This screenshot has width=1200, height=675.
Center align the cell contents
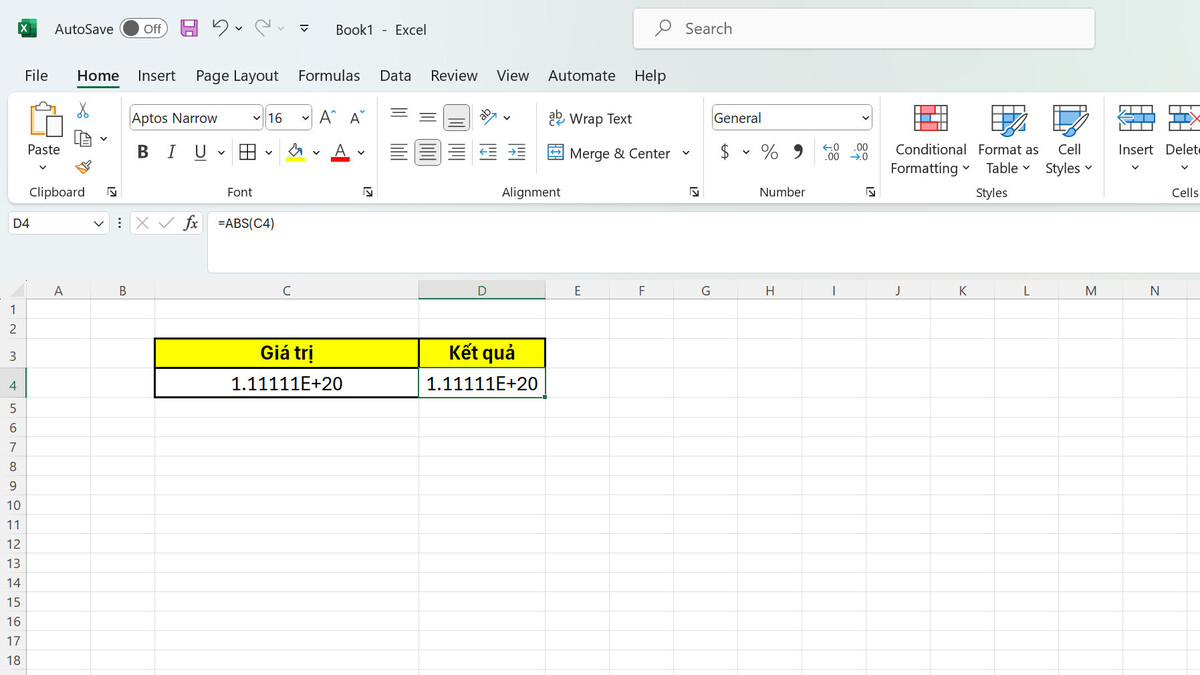tap(427, 152)
